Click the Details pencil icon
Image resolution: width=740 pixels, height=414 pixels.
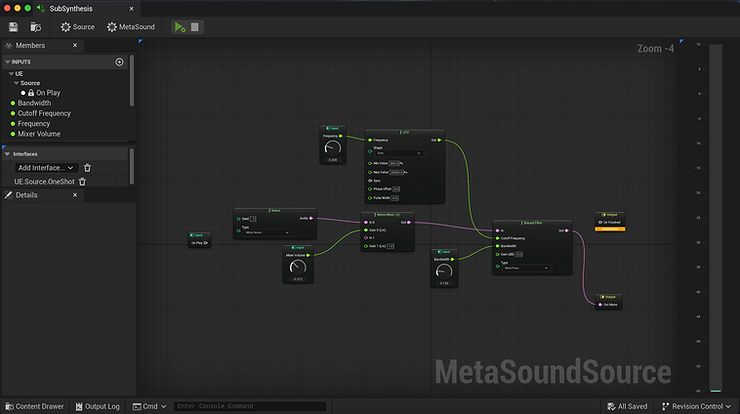click(x=8, y=195)
